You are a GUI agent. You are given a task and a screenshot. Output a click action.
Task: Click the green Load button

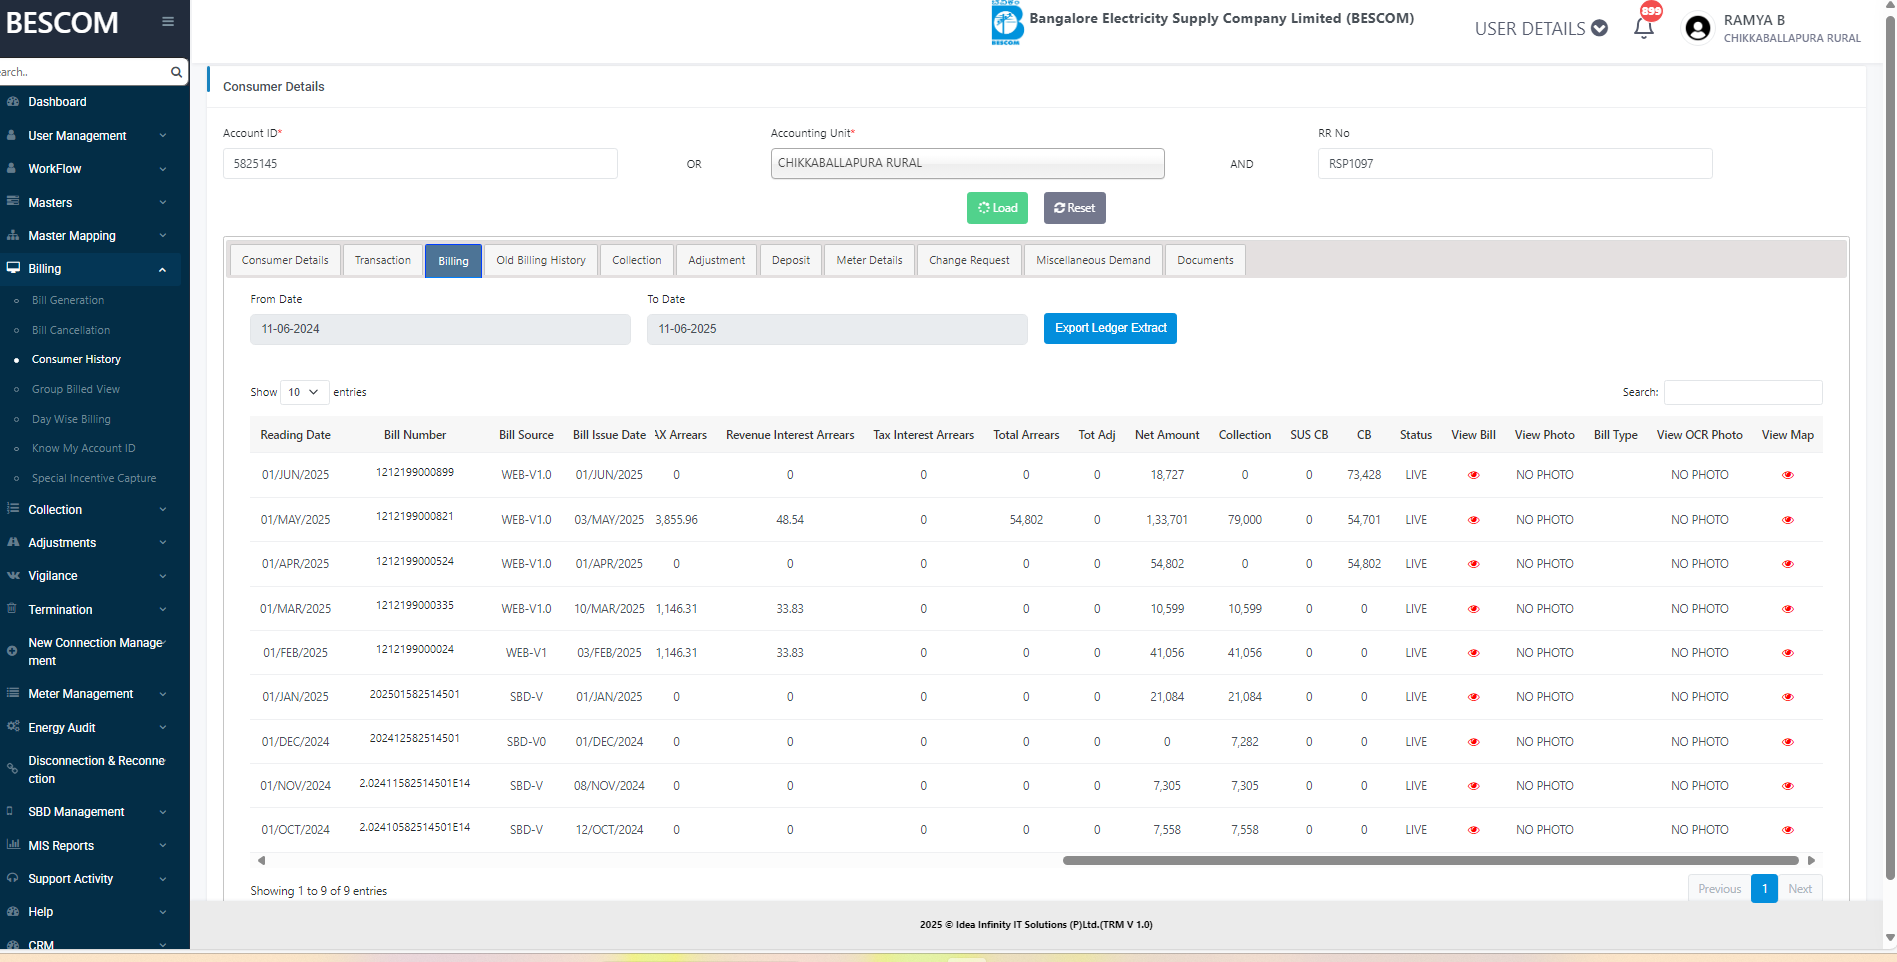[998, 208]
